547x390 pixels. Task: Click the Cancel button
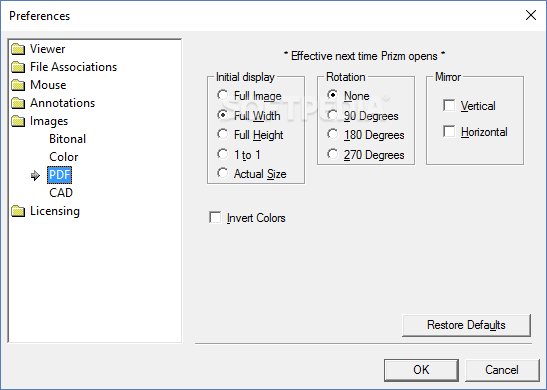502,370
